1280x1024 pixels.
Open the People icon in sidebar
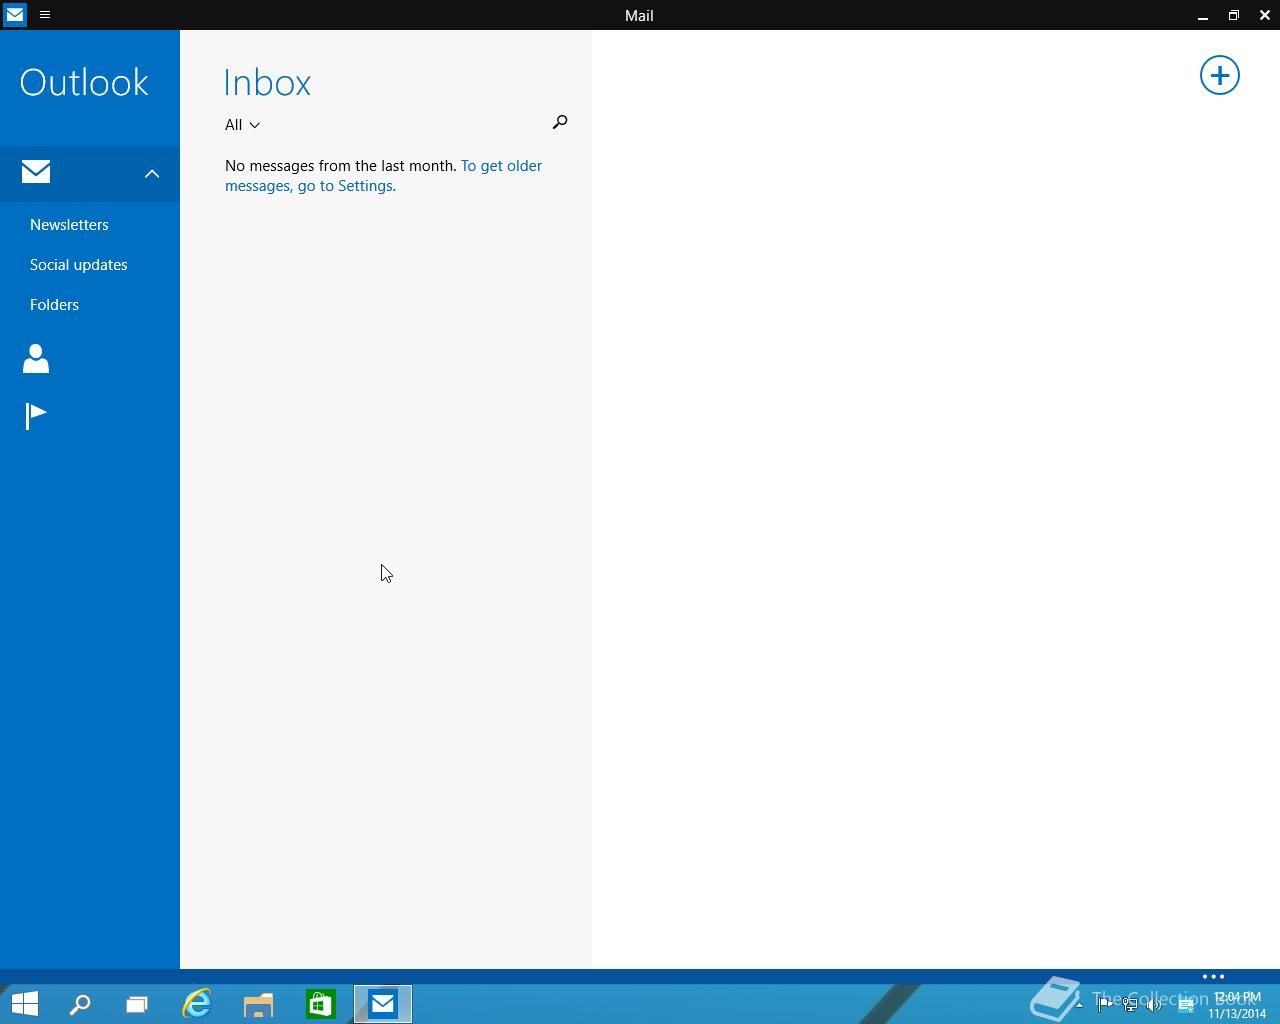(x=36, y=359)
